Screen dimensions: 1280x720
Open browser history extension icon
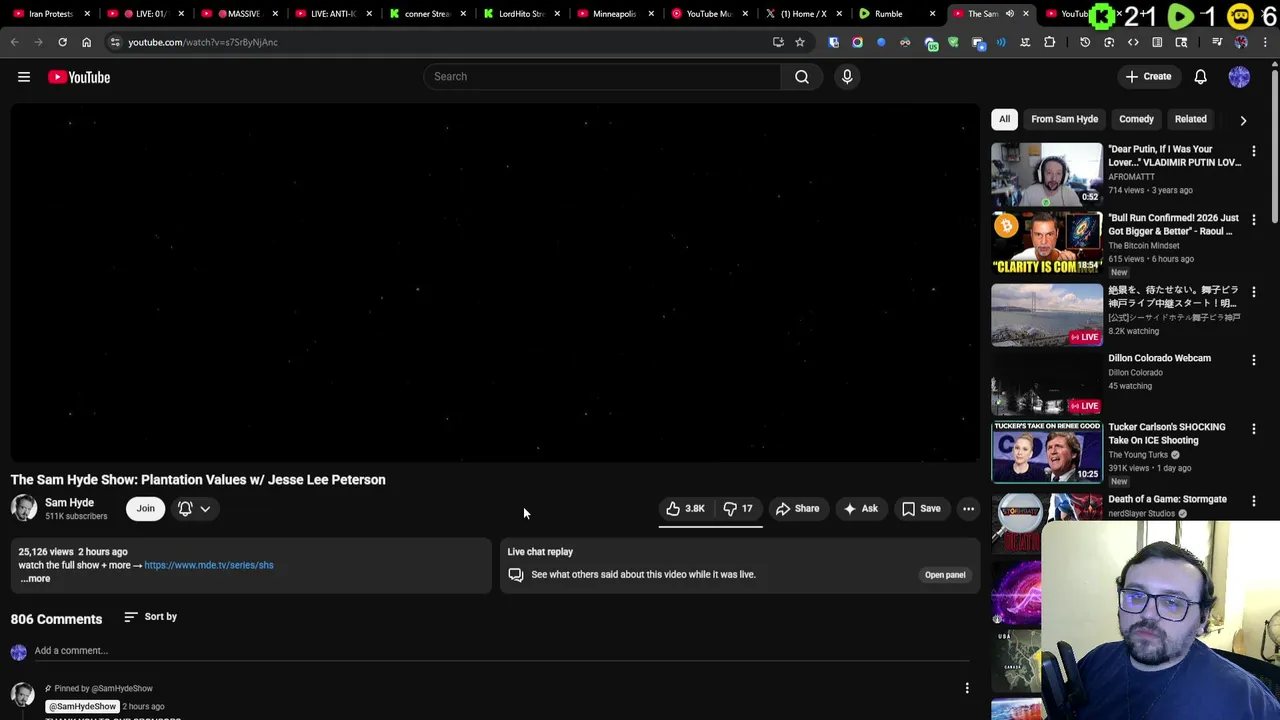(1085, 42)
